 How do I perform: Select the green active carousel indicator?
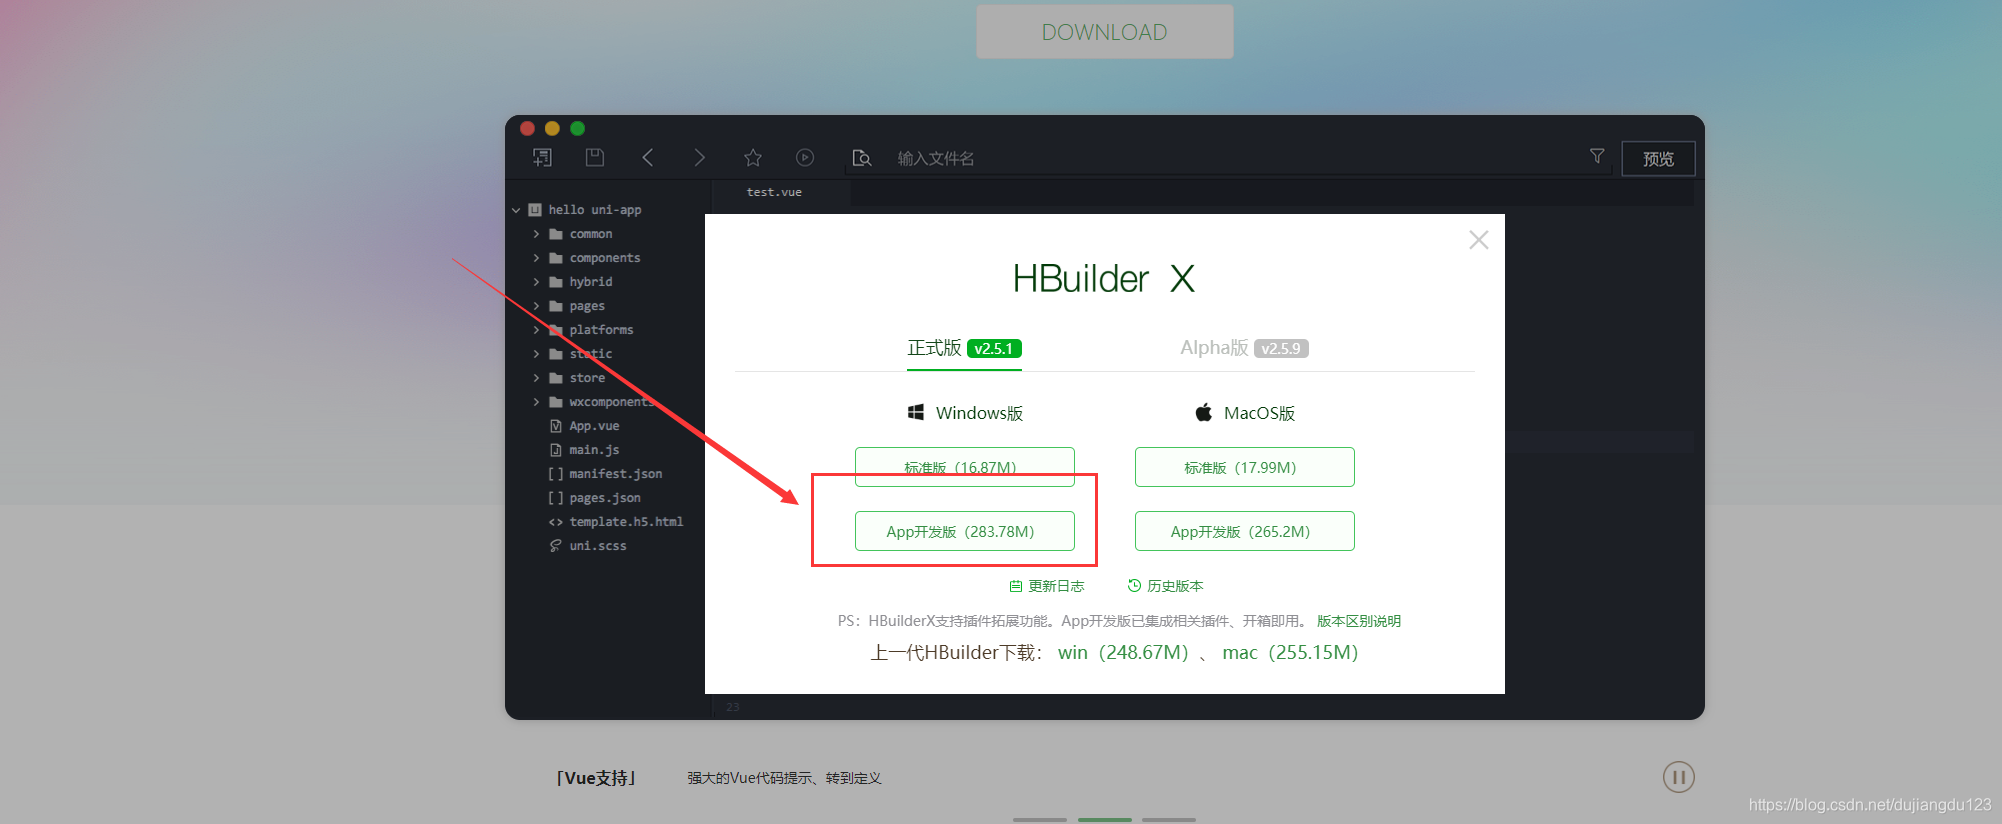click(x=1105, y=820)
